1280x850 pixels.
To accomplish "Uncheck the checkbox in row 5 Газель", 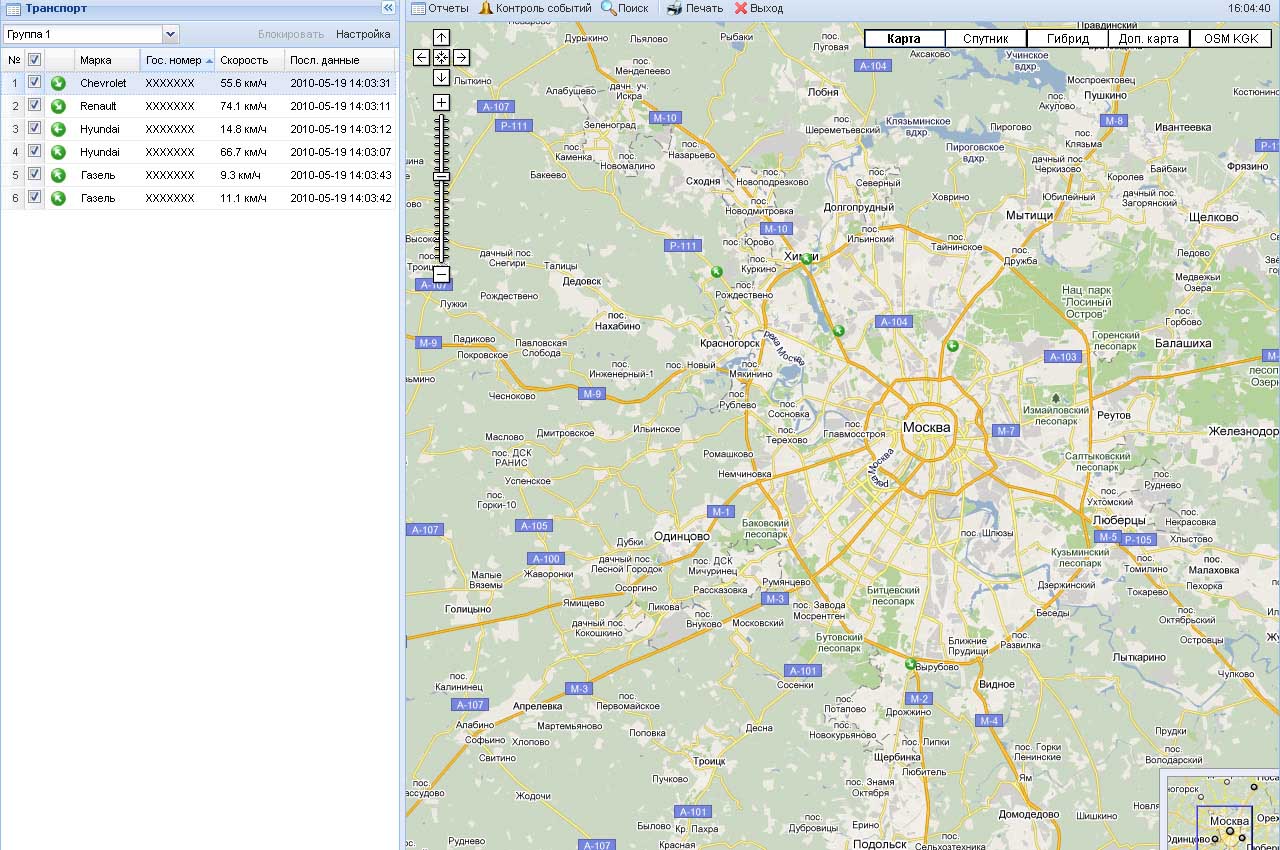I will 34,175.
